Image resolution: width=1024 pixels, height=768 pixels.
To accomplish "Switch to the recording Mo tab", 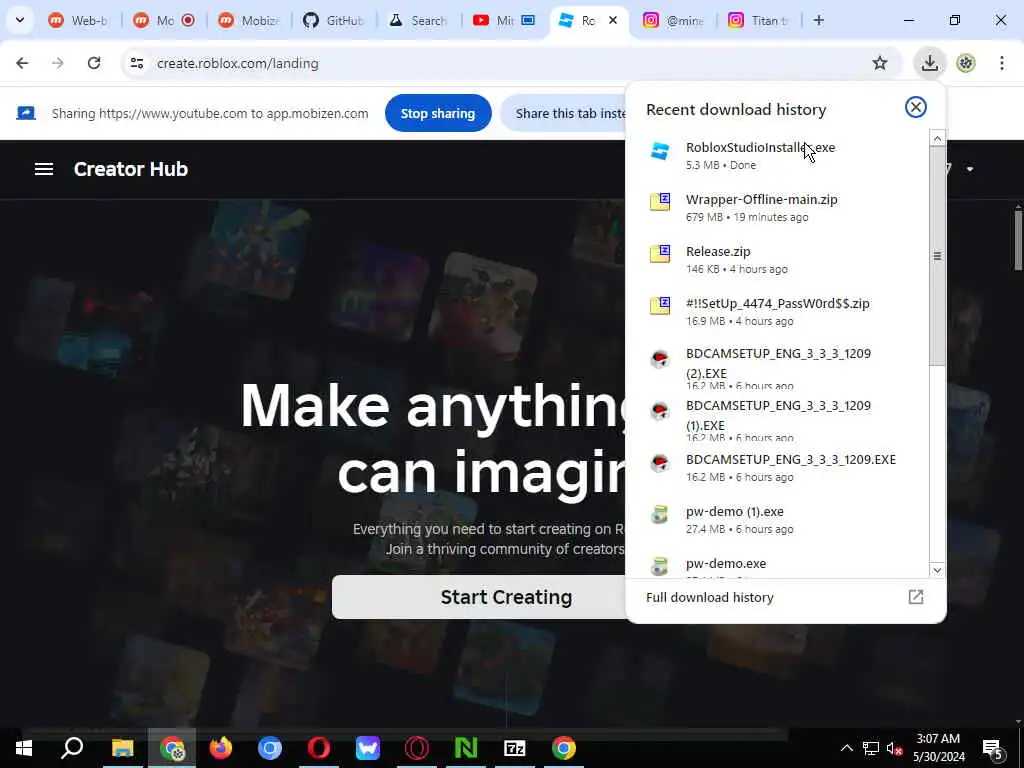I will (x=165, y=20).
